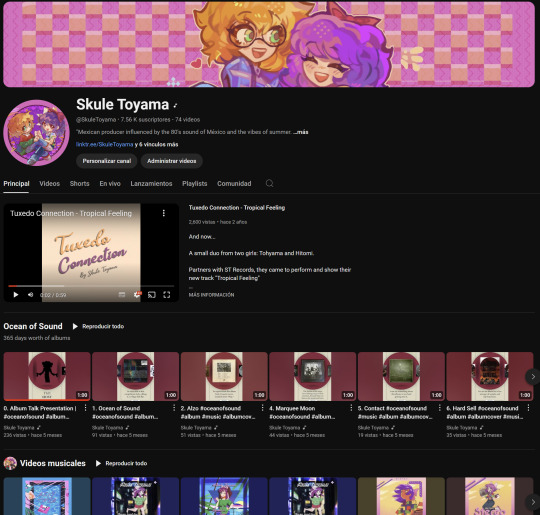Mute the featured video volume
Screen dimensions: 540x515
31,295
